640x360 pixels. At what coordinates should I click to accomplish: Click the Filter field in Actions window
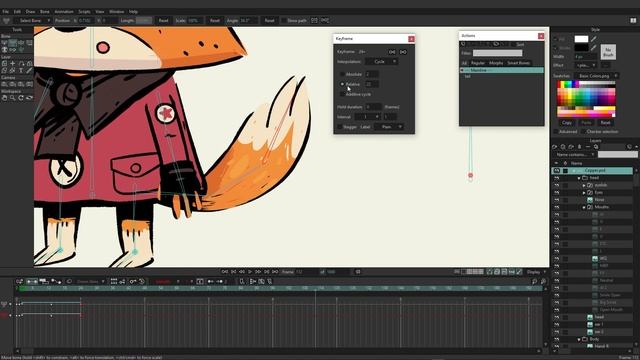(497, 53)
